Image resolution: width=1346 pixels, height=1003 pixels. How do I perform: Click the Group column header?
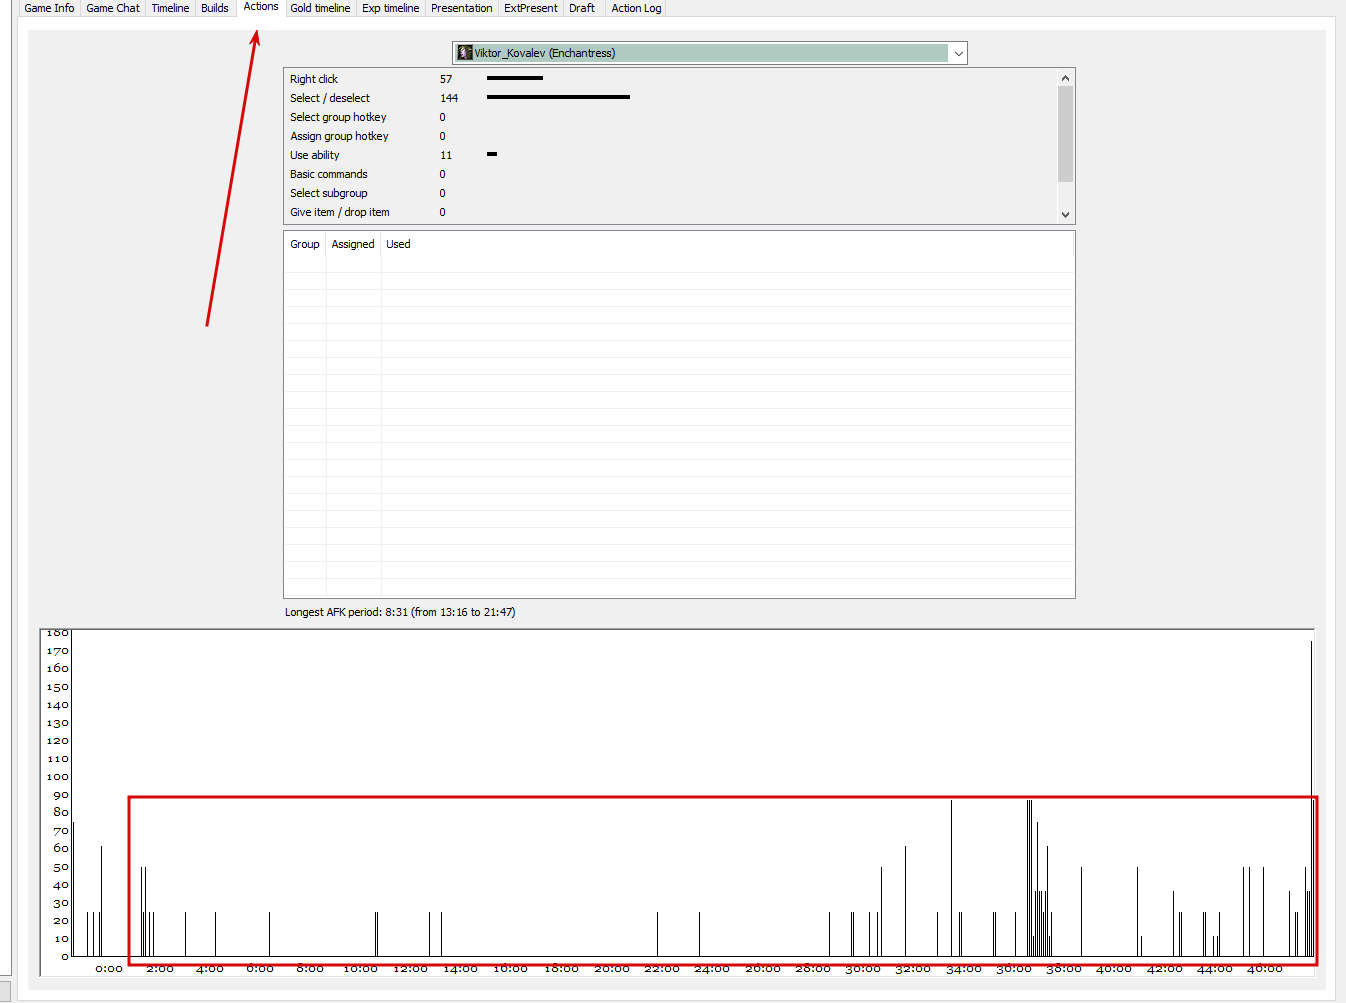pyautogui.click(x=305, y=244)
